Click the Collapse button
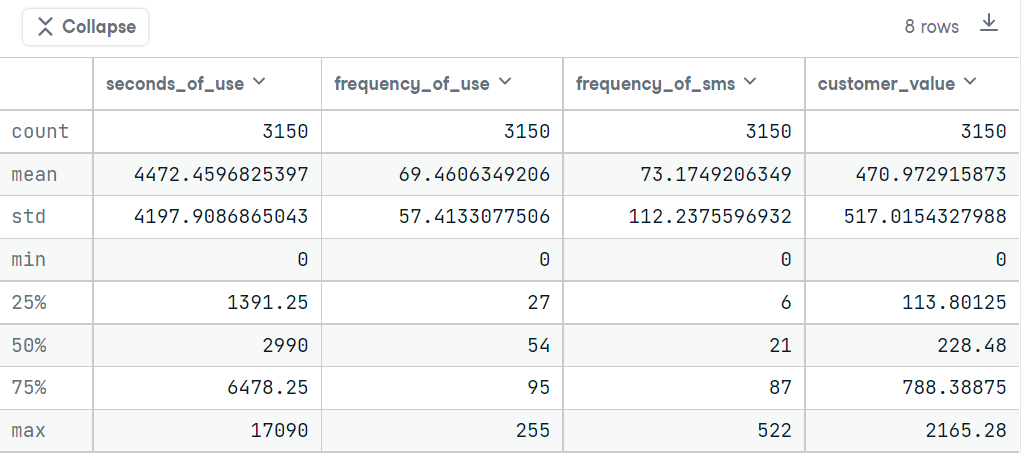The image size is (1022, 453). tap(85, 27)
